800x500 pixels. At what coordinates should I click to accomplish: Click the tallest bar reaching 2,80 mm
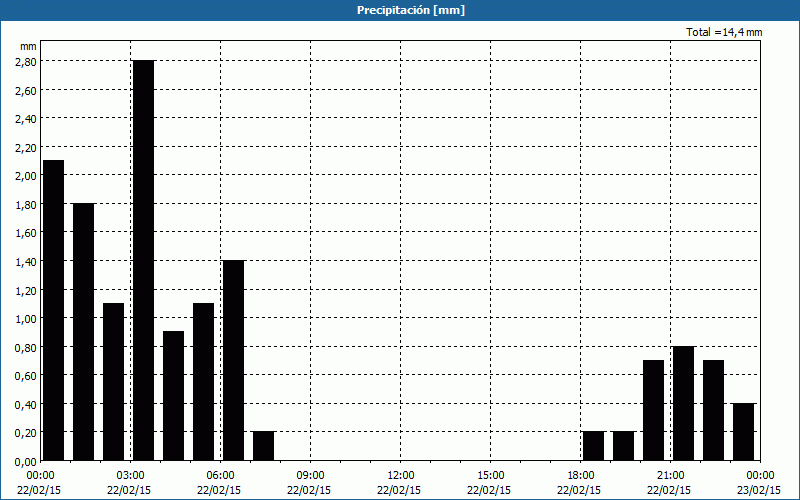point(143,260)
